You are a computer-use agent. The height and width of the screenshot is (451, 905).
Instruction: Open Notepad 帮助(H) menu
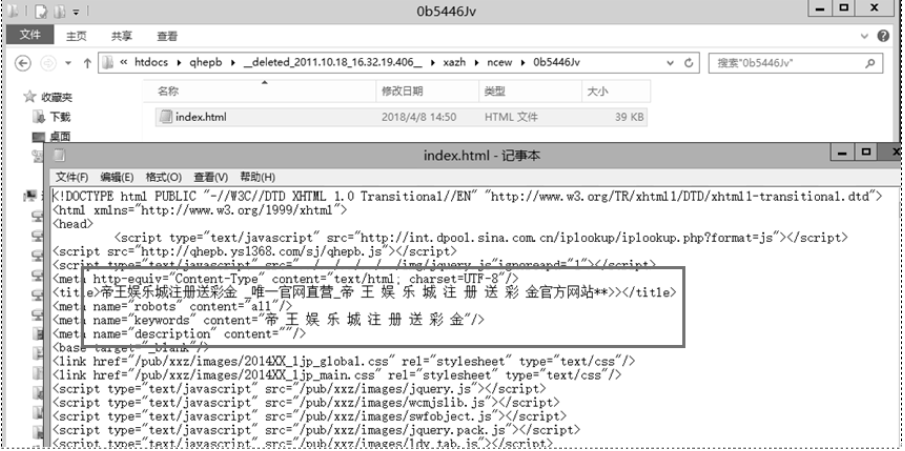point(257,177)
